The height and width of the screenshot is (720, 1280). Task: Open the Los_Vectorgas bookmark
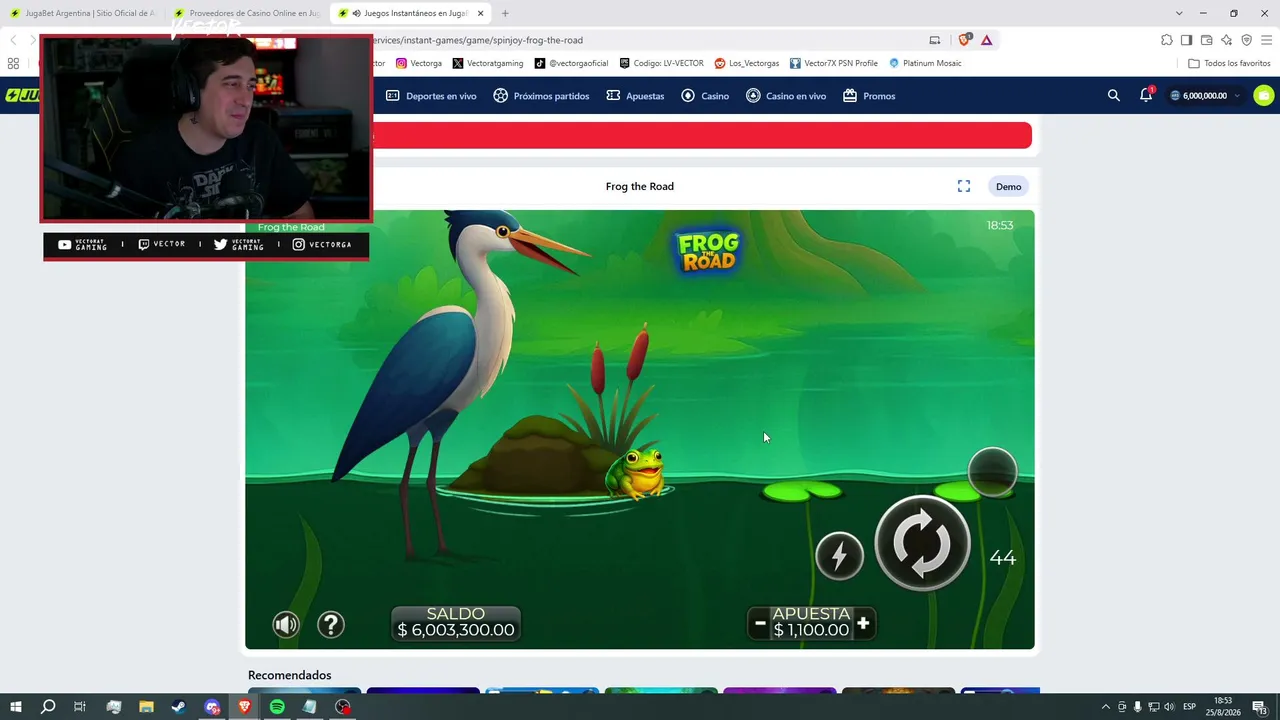[747, 63]
